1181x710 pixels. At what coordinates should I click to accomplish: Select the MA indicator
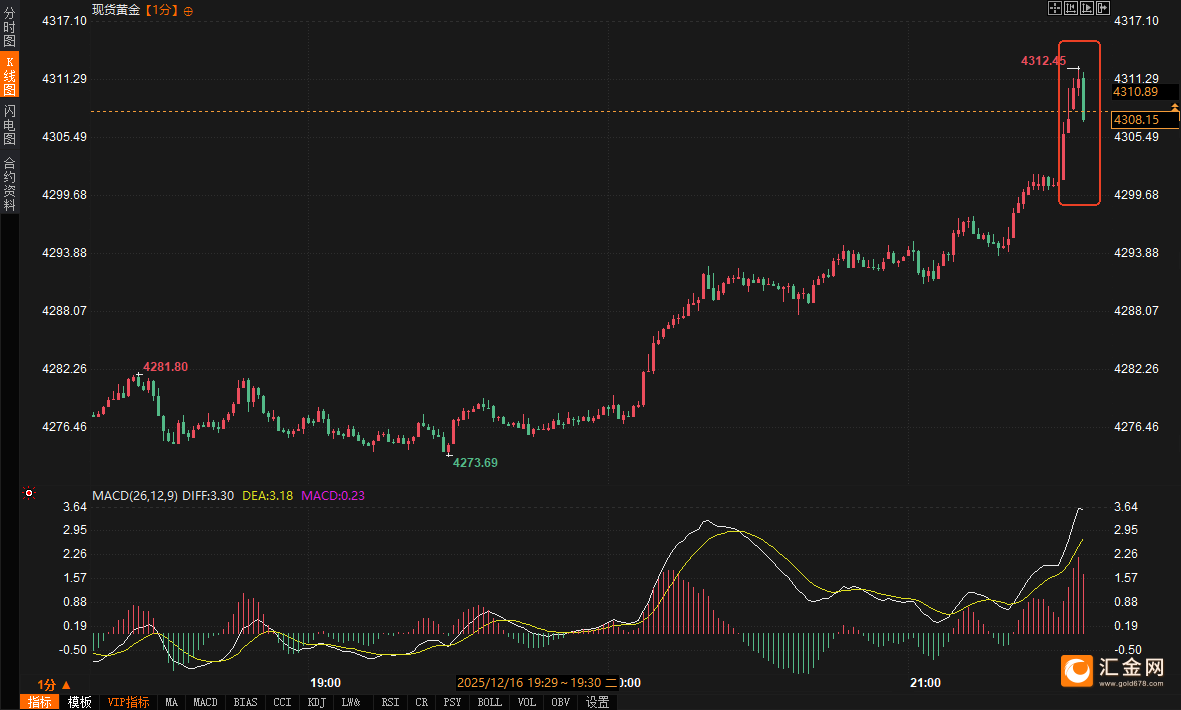click(x=171, y=702)
